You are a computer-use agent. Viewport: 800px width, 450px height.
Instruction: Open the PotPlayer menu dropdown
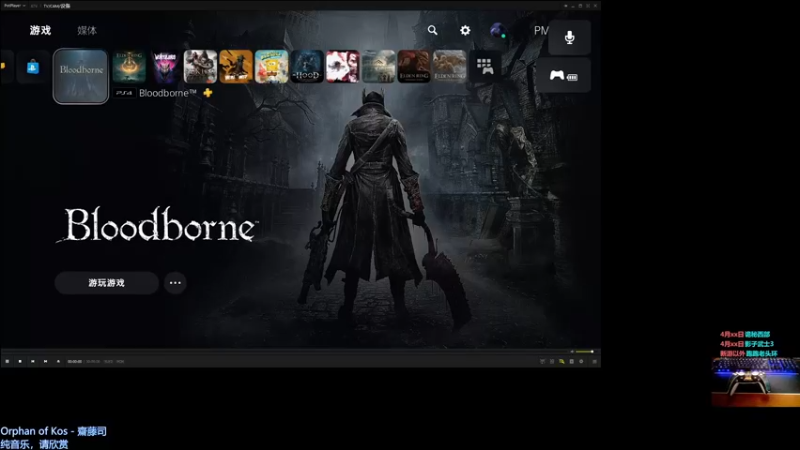pos(14,6)
